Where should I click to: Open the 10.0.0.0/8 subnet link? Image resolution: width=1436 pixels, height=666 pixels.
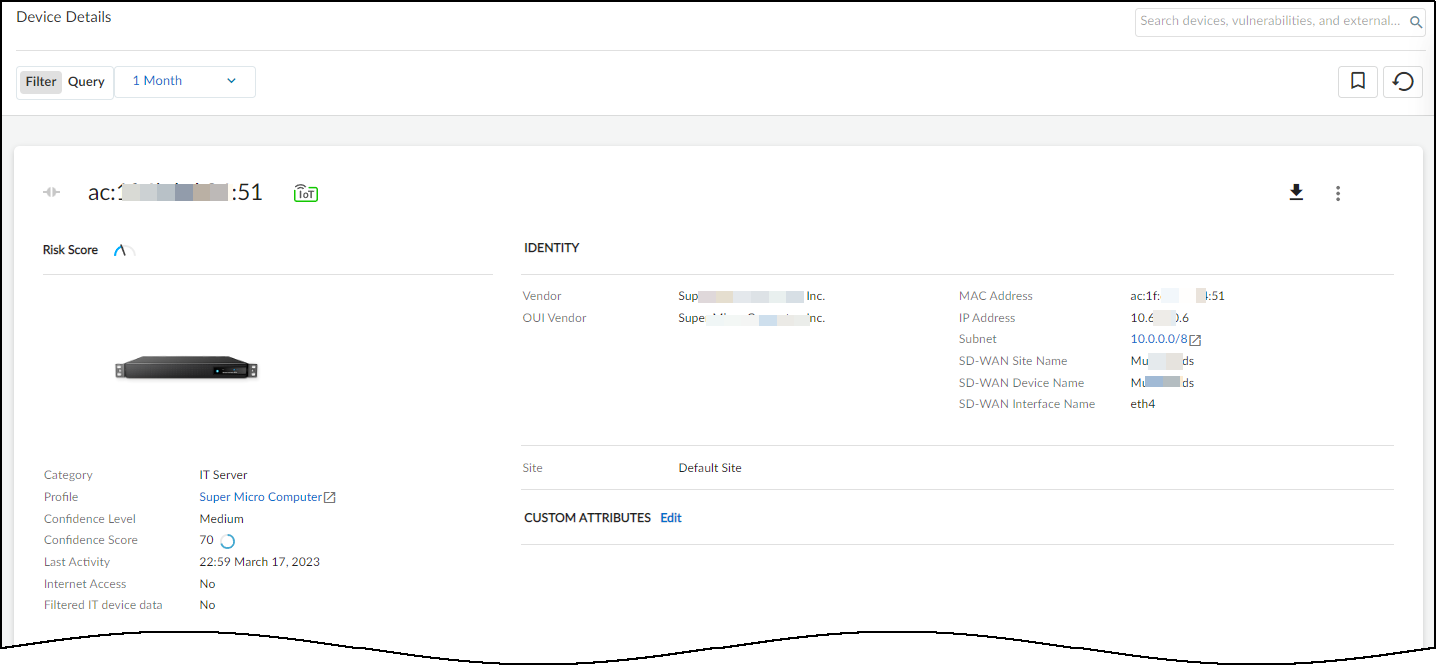tap(1159, 339)
